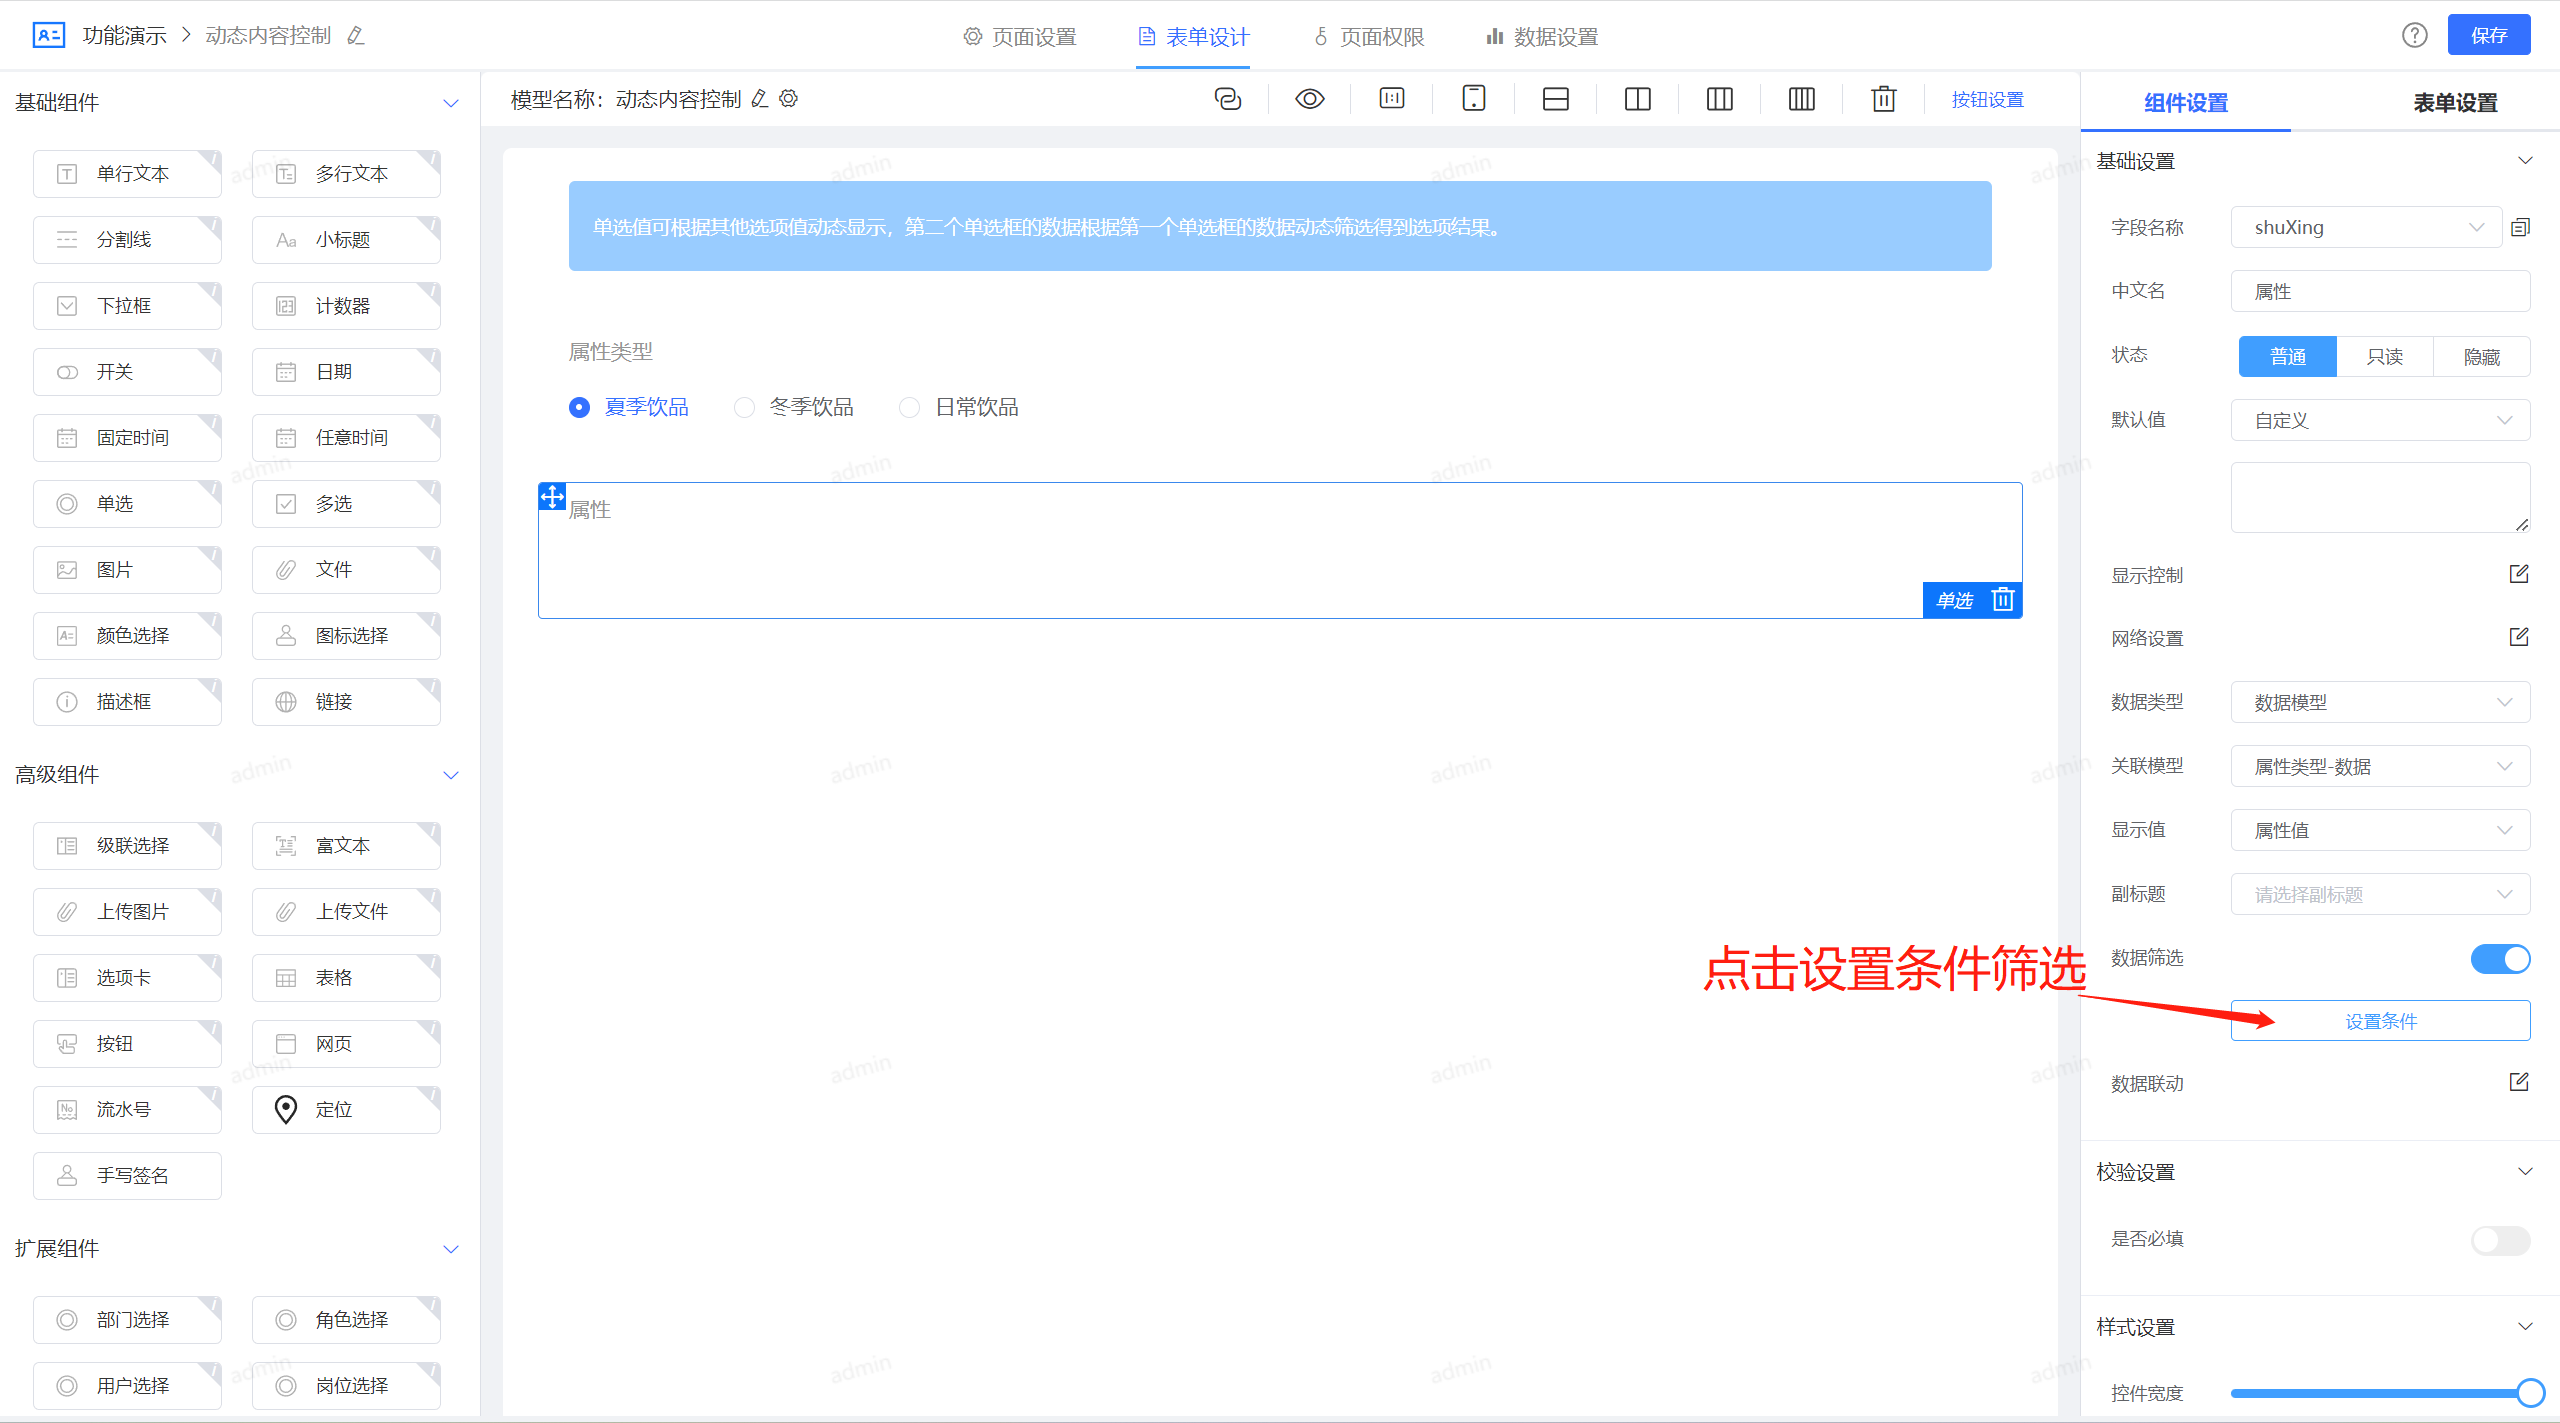Viewport: 2560px width, 1423px height.
Task: Click the eye preview icon in toolbar
Action: pos(1309,99)
